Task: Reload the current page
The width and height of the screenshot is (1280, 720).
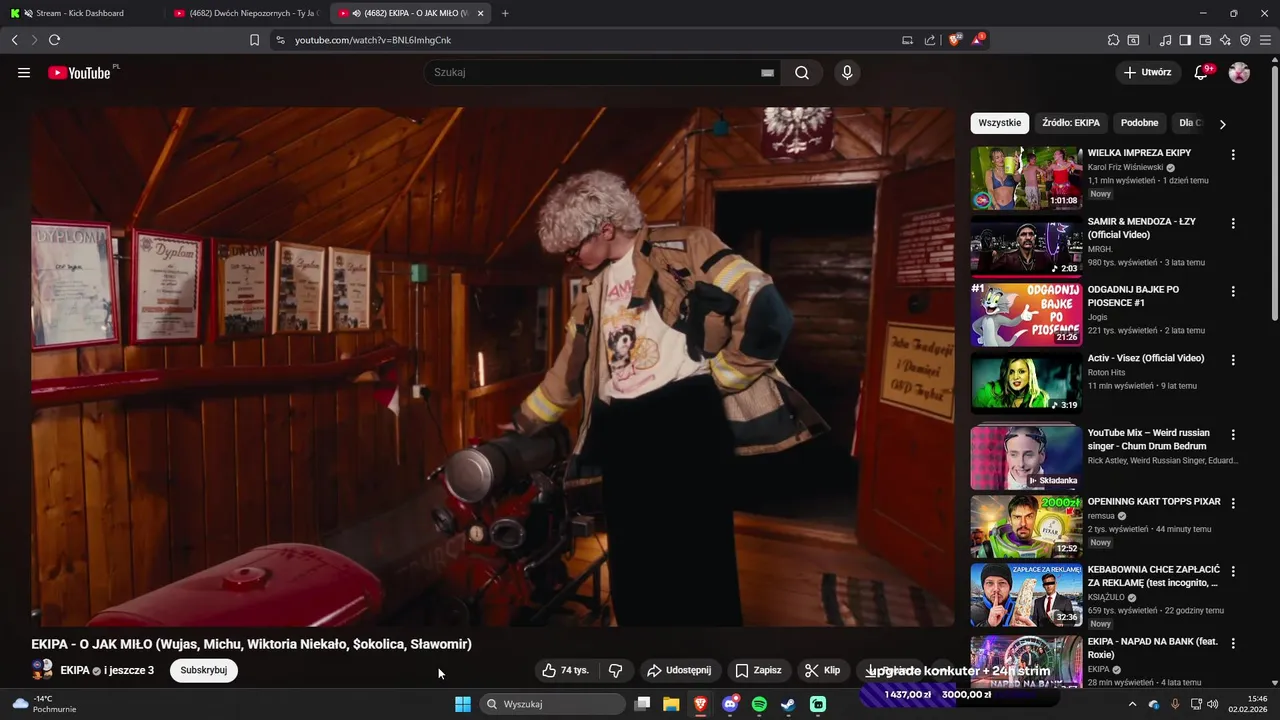Action: point(54,40)
